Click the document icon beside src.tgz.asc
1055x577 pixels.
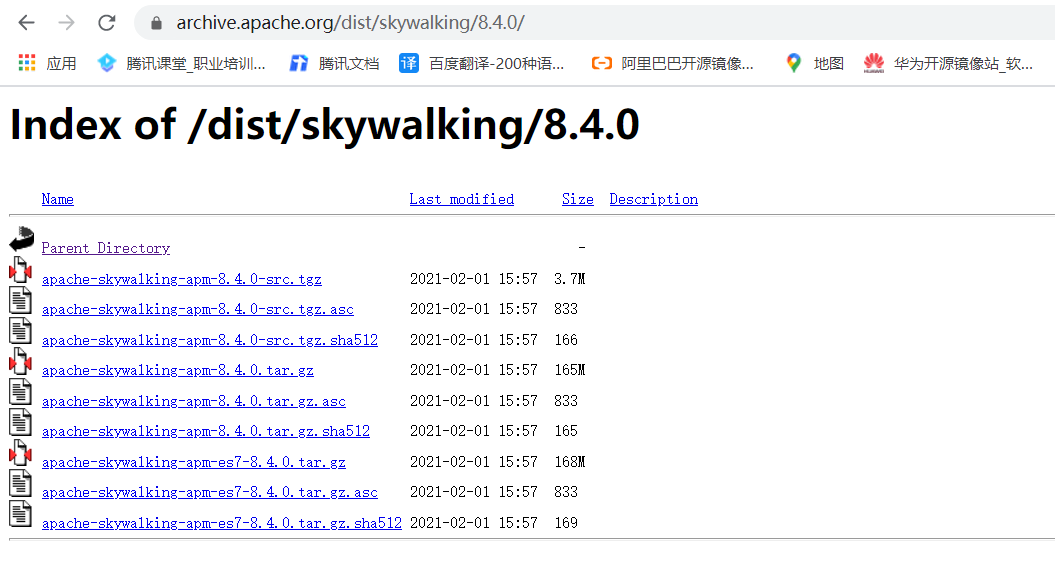(x=20, y=300)
